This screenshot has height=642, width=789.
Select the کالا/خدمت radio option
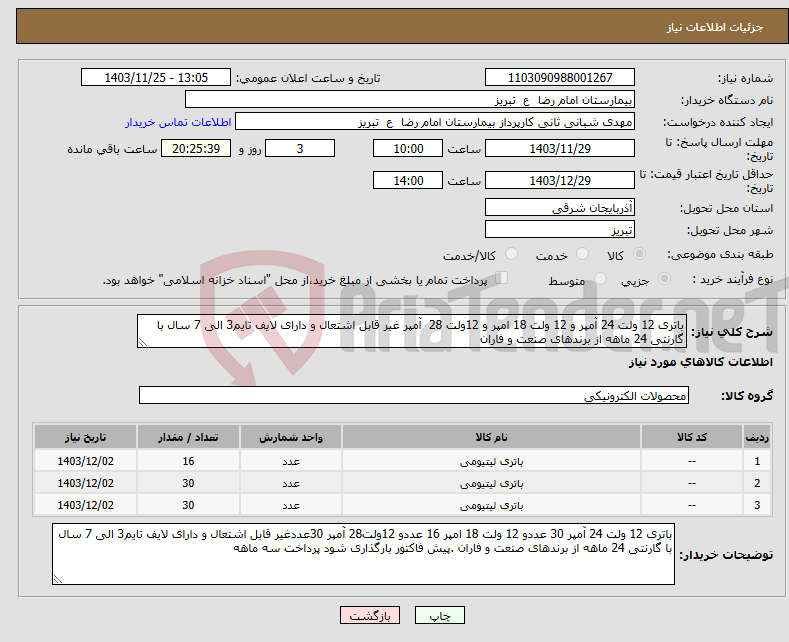click(x=503, y=256)
